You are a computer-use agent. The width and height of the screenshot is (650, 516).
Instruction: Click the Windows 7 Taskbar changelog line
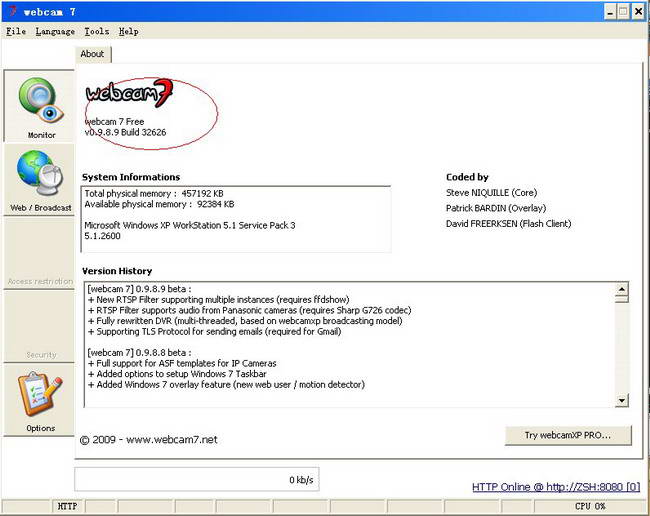pyautogui.click(x=177, y=374)
